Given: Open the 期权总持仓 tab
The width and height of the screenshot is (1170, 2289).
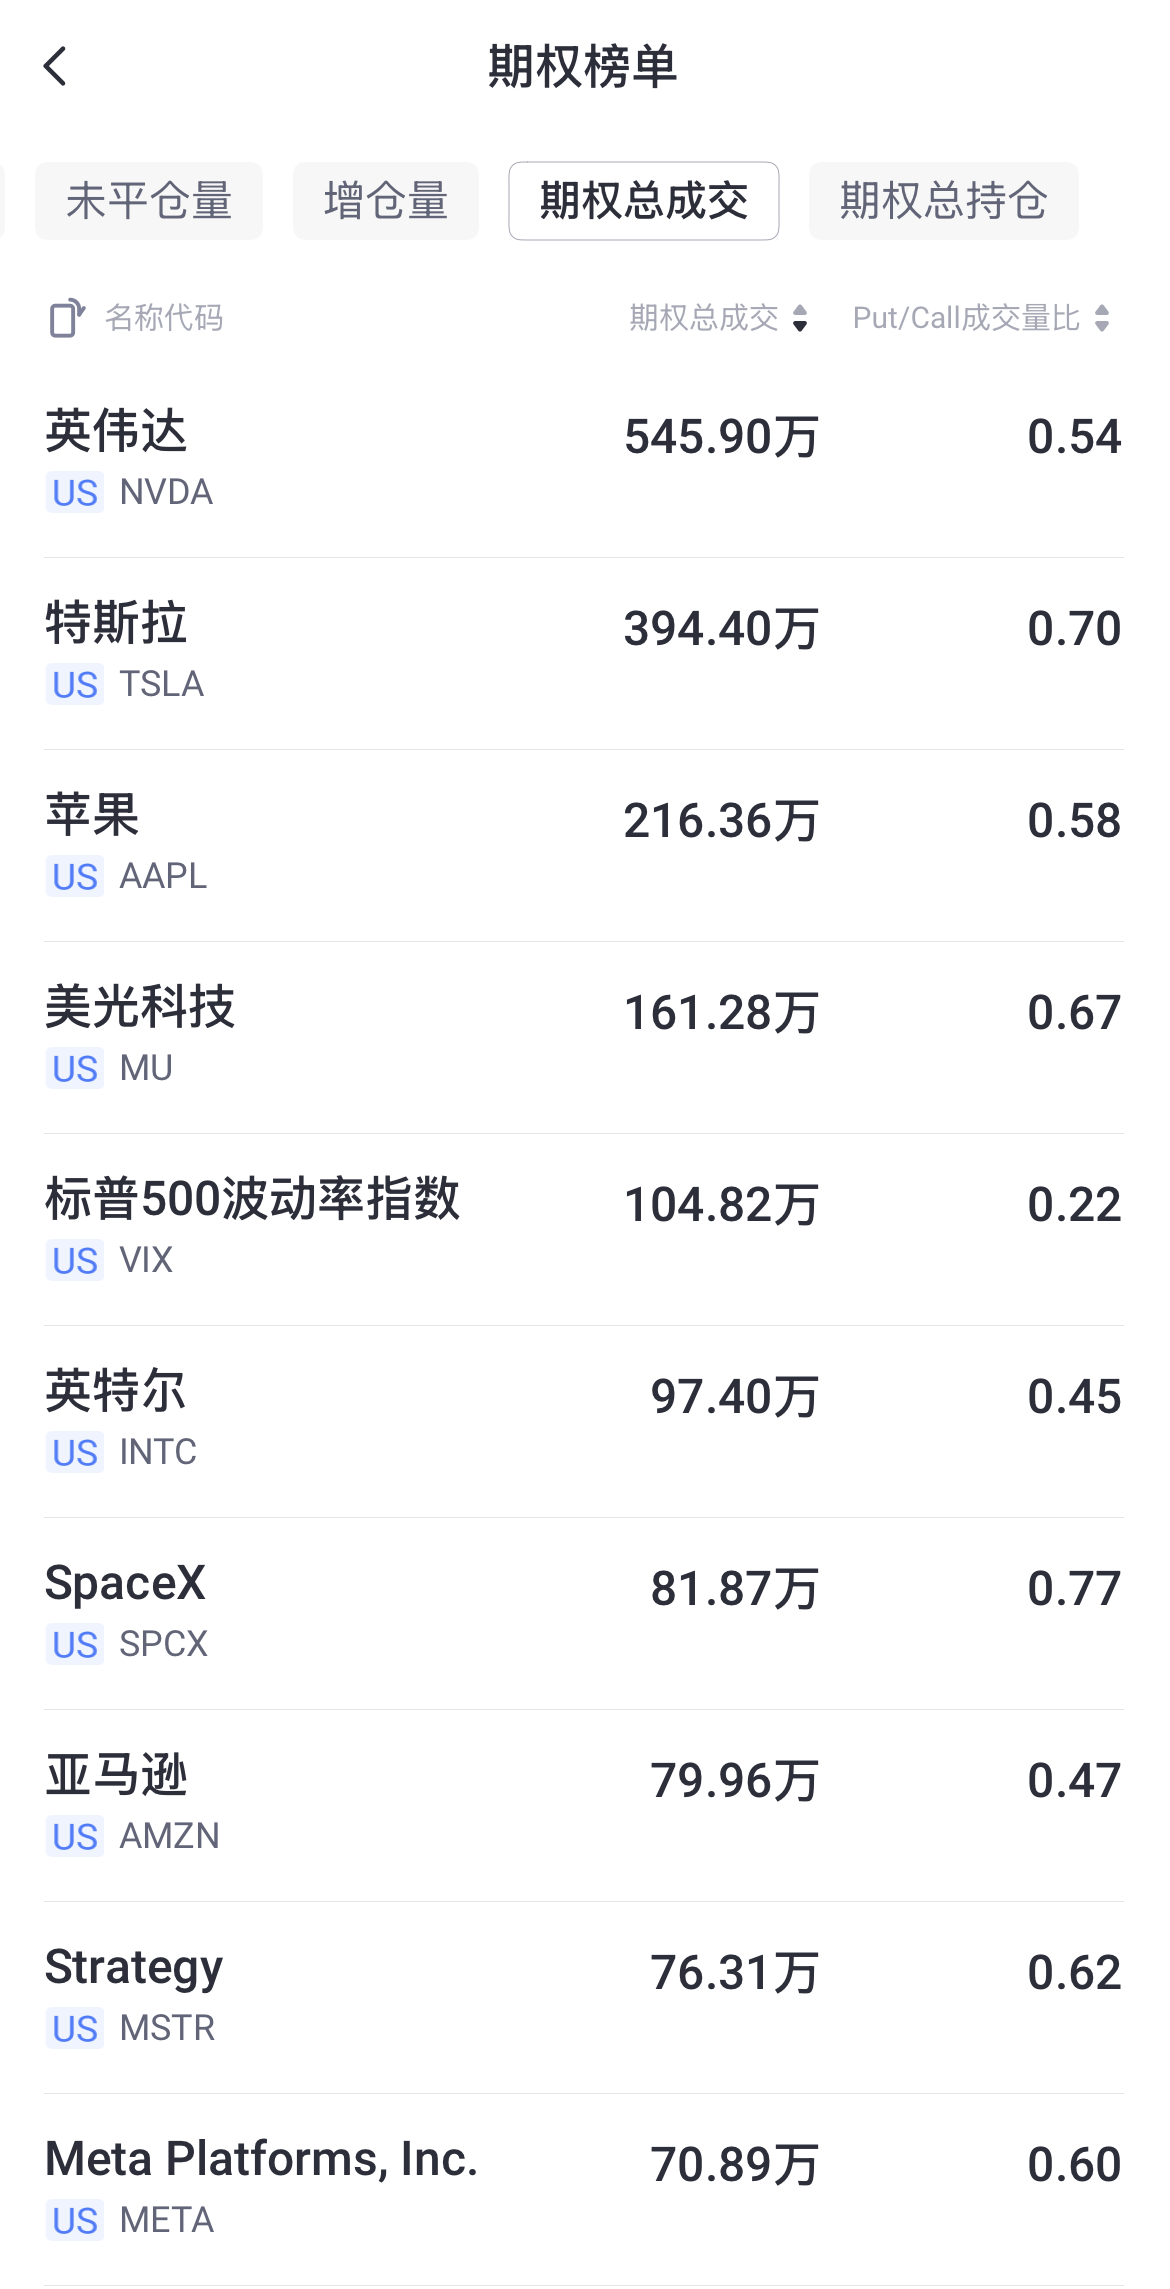Looking at the screenshot, I should click(x=944, y=201).
